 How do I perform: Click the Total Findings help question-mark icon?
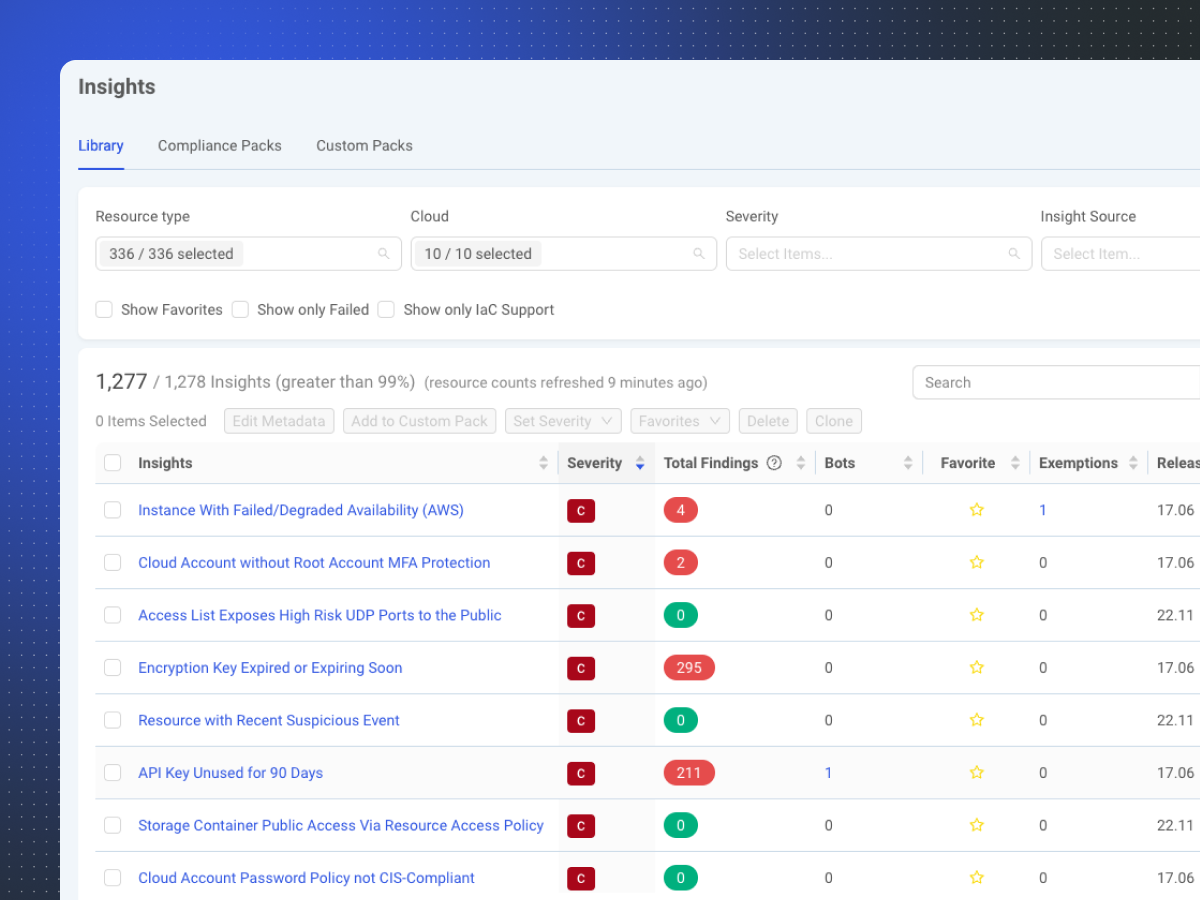click(x=774, y=463)
